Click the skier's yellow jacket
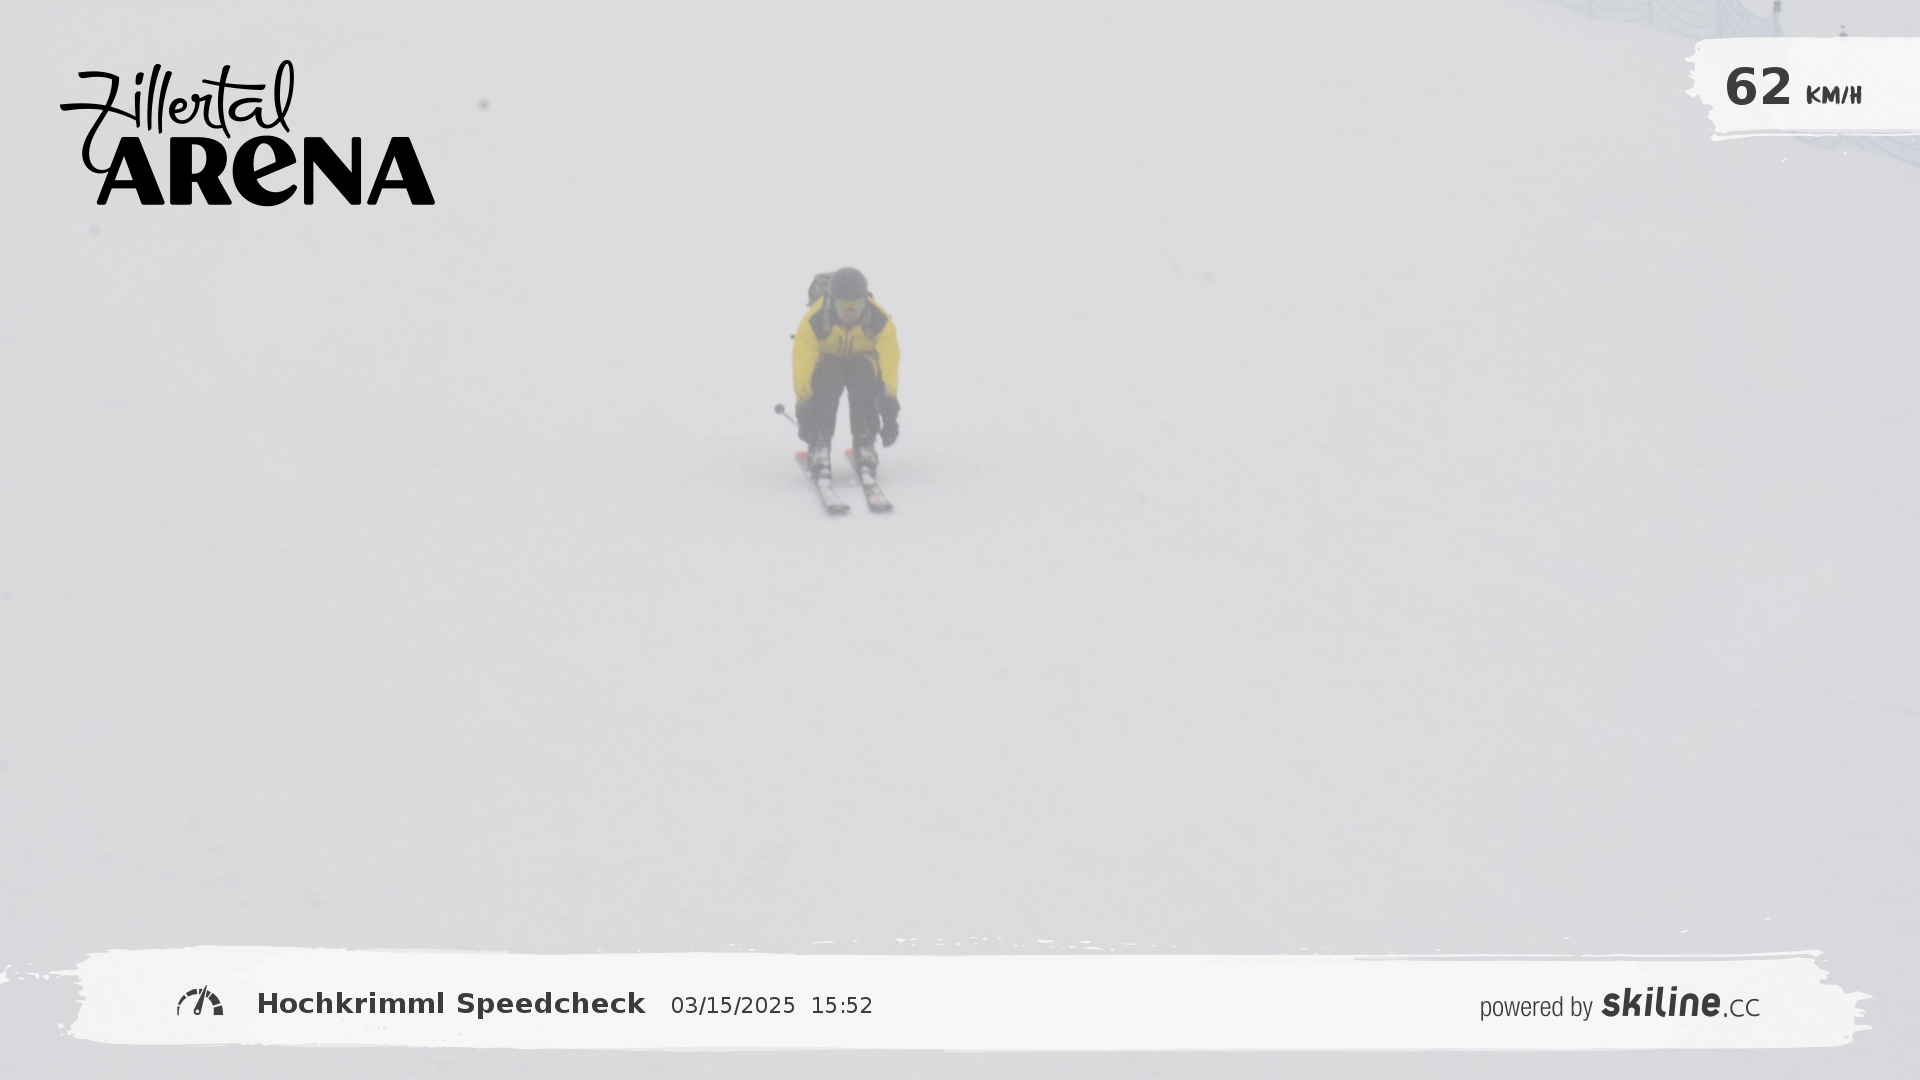This screenshot has width=1920, height=1080. [846, 346]
